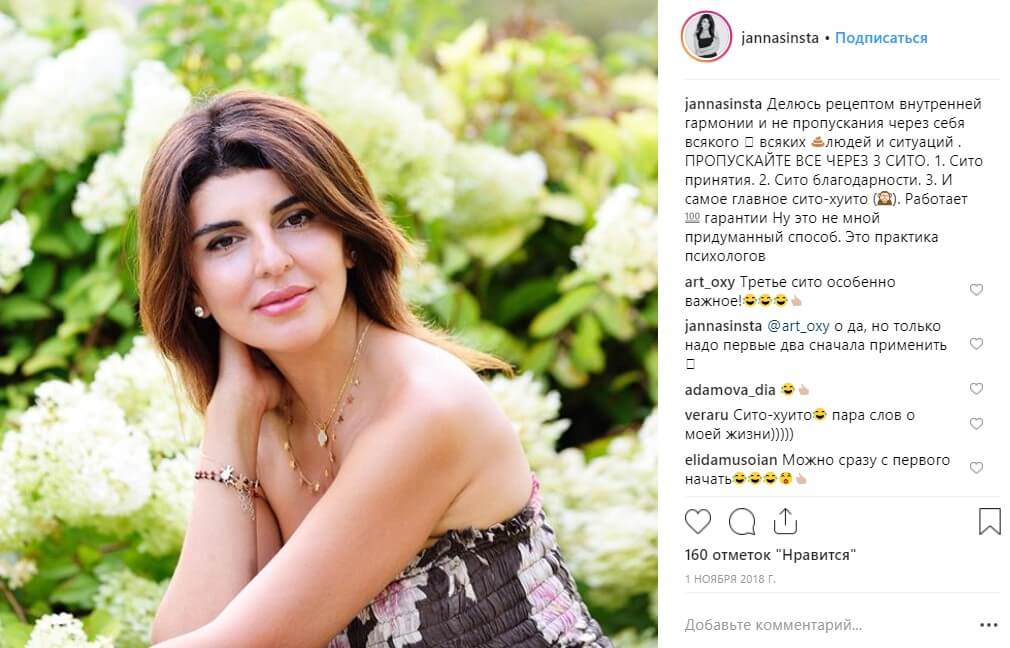1010x648 pixels.
Task: Like veraru's comment heart
Action: click(977, 424)
